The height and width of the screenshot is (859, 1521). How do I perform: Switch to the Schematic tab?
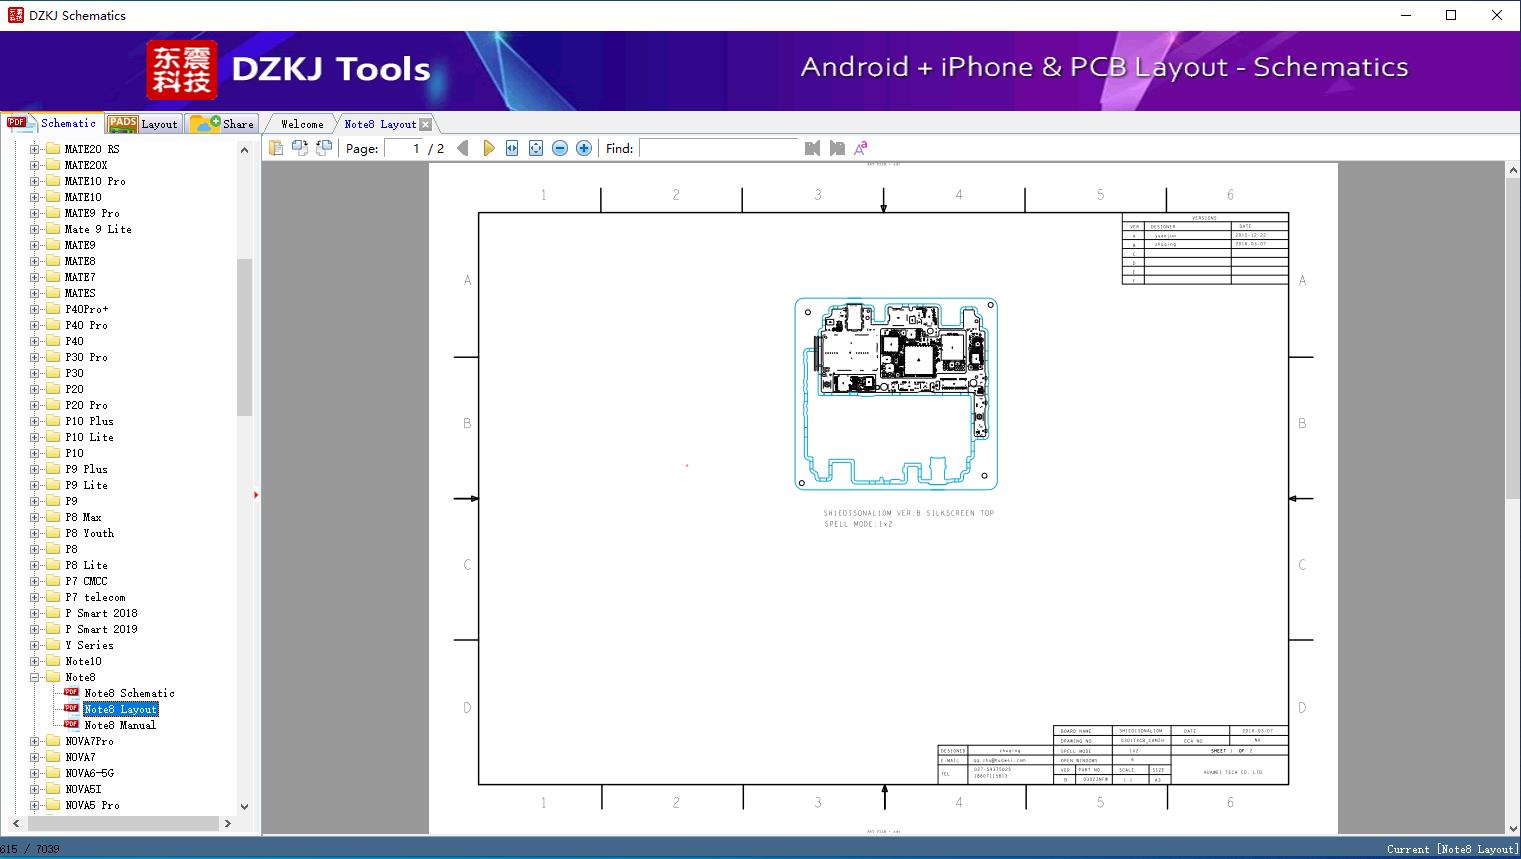click(52, 123)
